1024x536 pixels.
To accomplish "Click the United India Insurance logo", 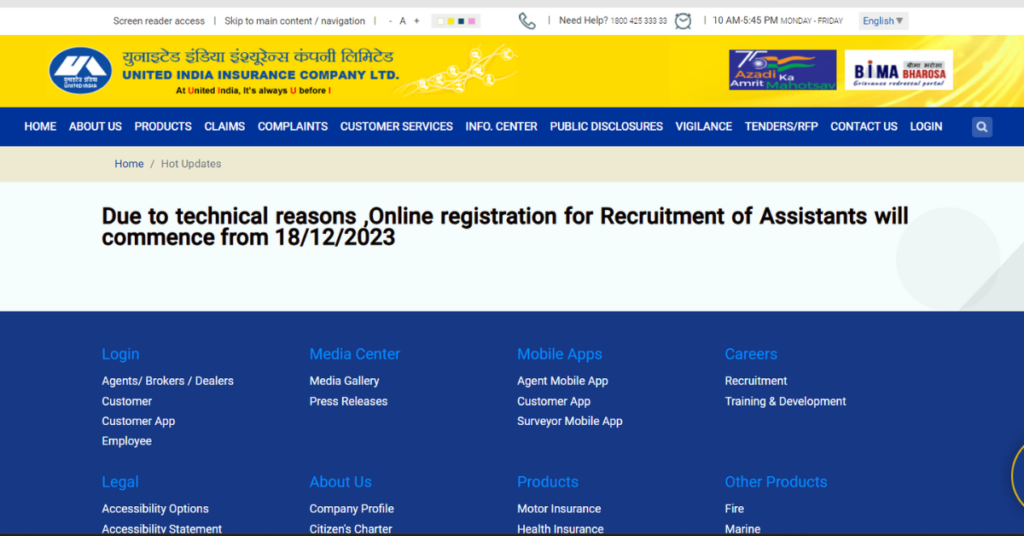I will pyautogui.click(x=80, y=71).
